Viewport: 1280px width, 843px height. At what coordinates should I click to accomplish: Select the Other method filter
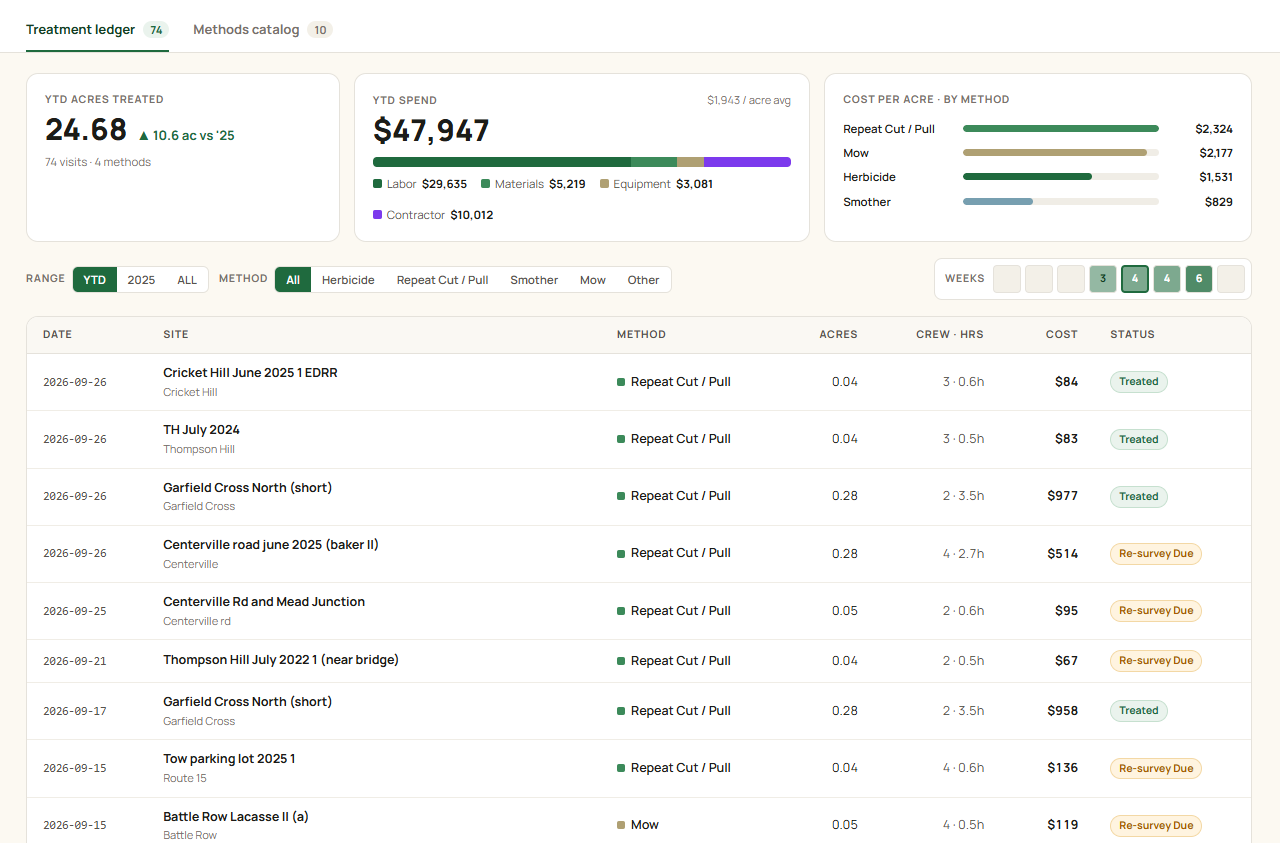click(643, 280)
